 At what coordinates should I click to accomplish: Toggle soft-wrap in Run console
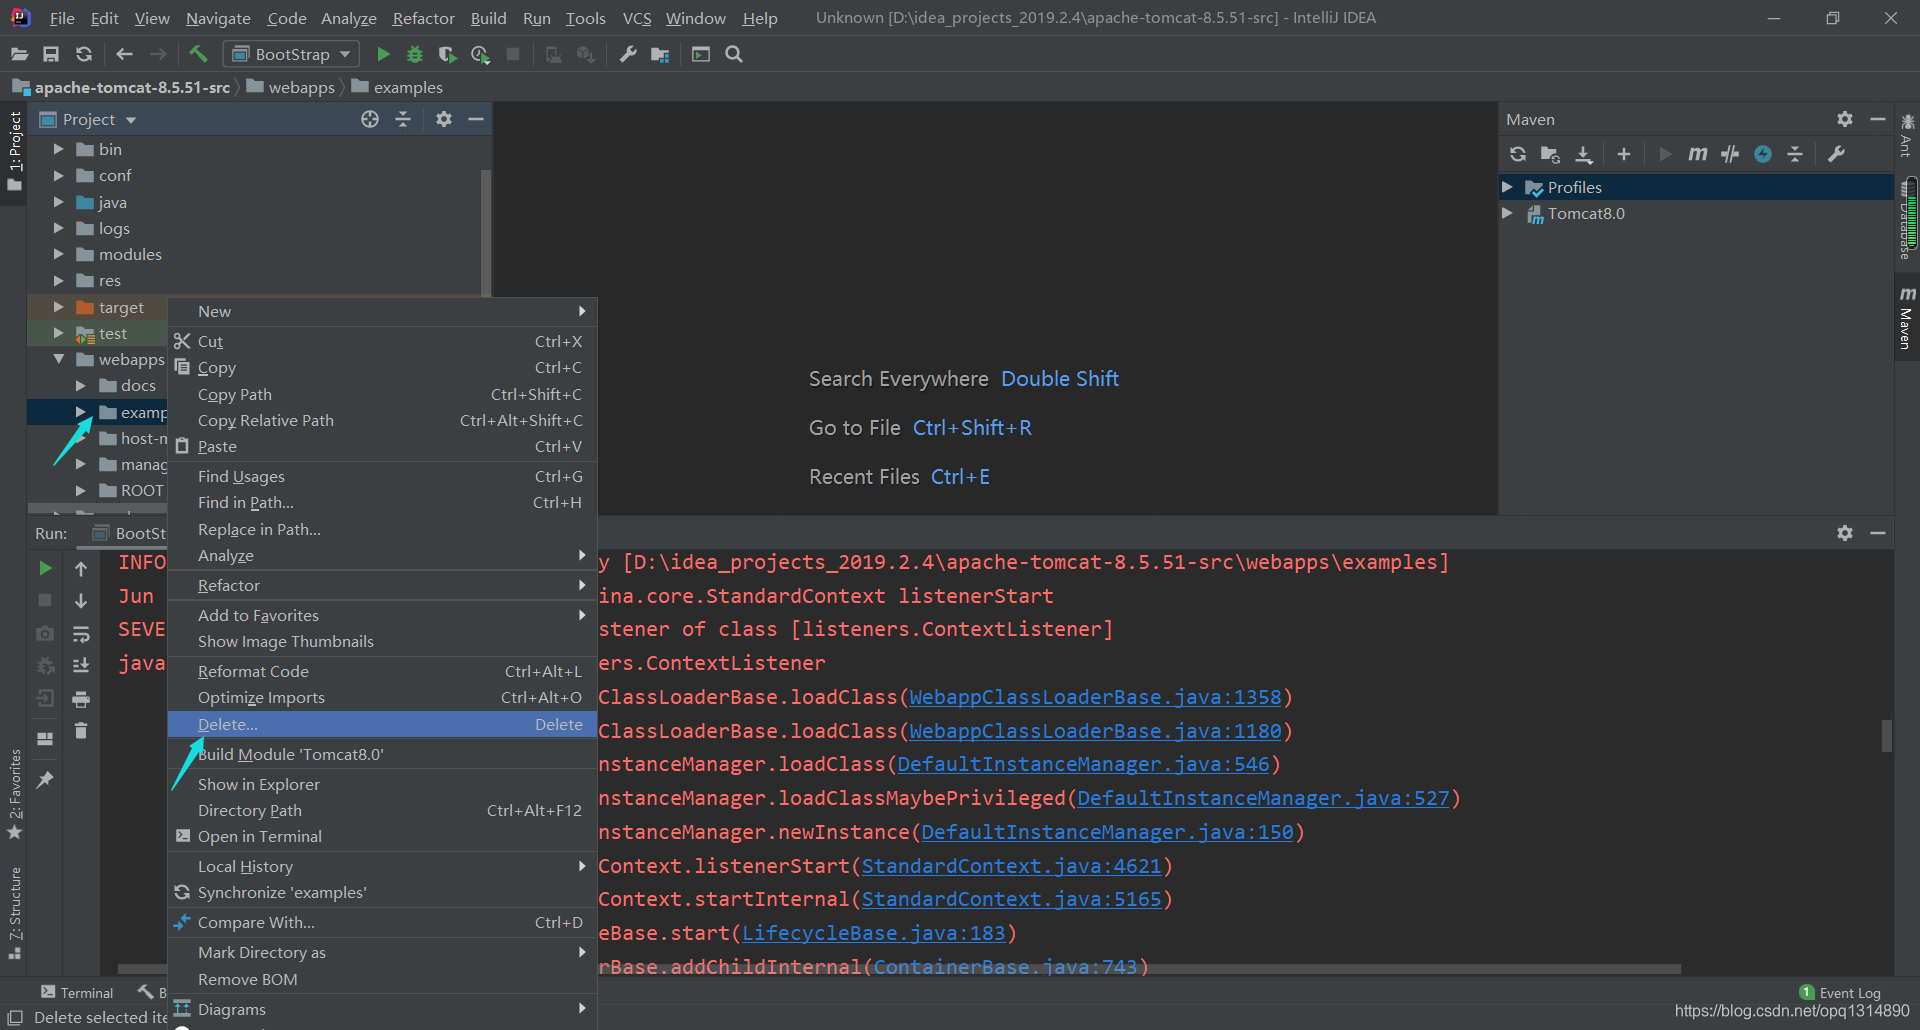(x=81, y=633)
